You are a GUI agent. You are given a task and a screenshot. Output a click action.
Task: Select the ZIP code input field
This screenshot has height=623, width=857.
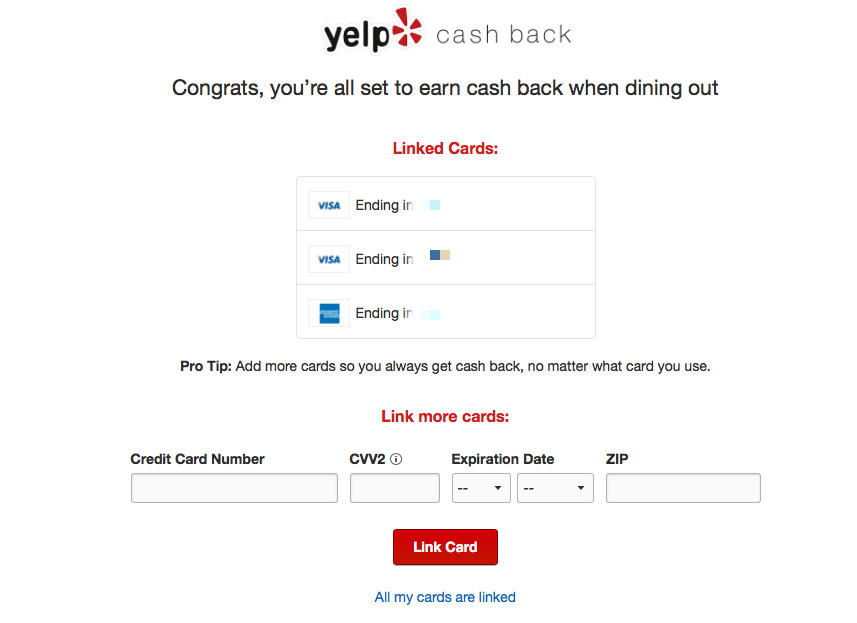click(683, 488)
